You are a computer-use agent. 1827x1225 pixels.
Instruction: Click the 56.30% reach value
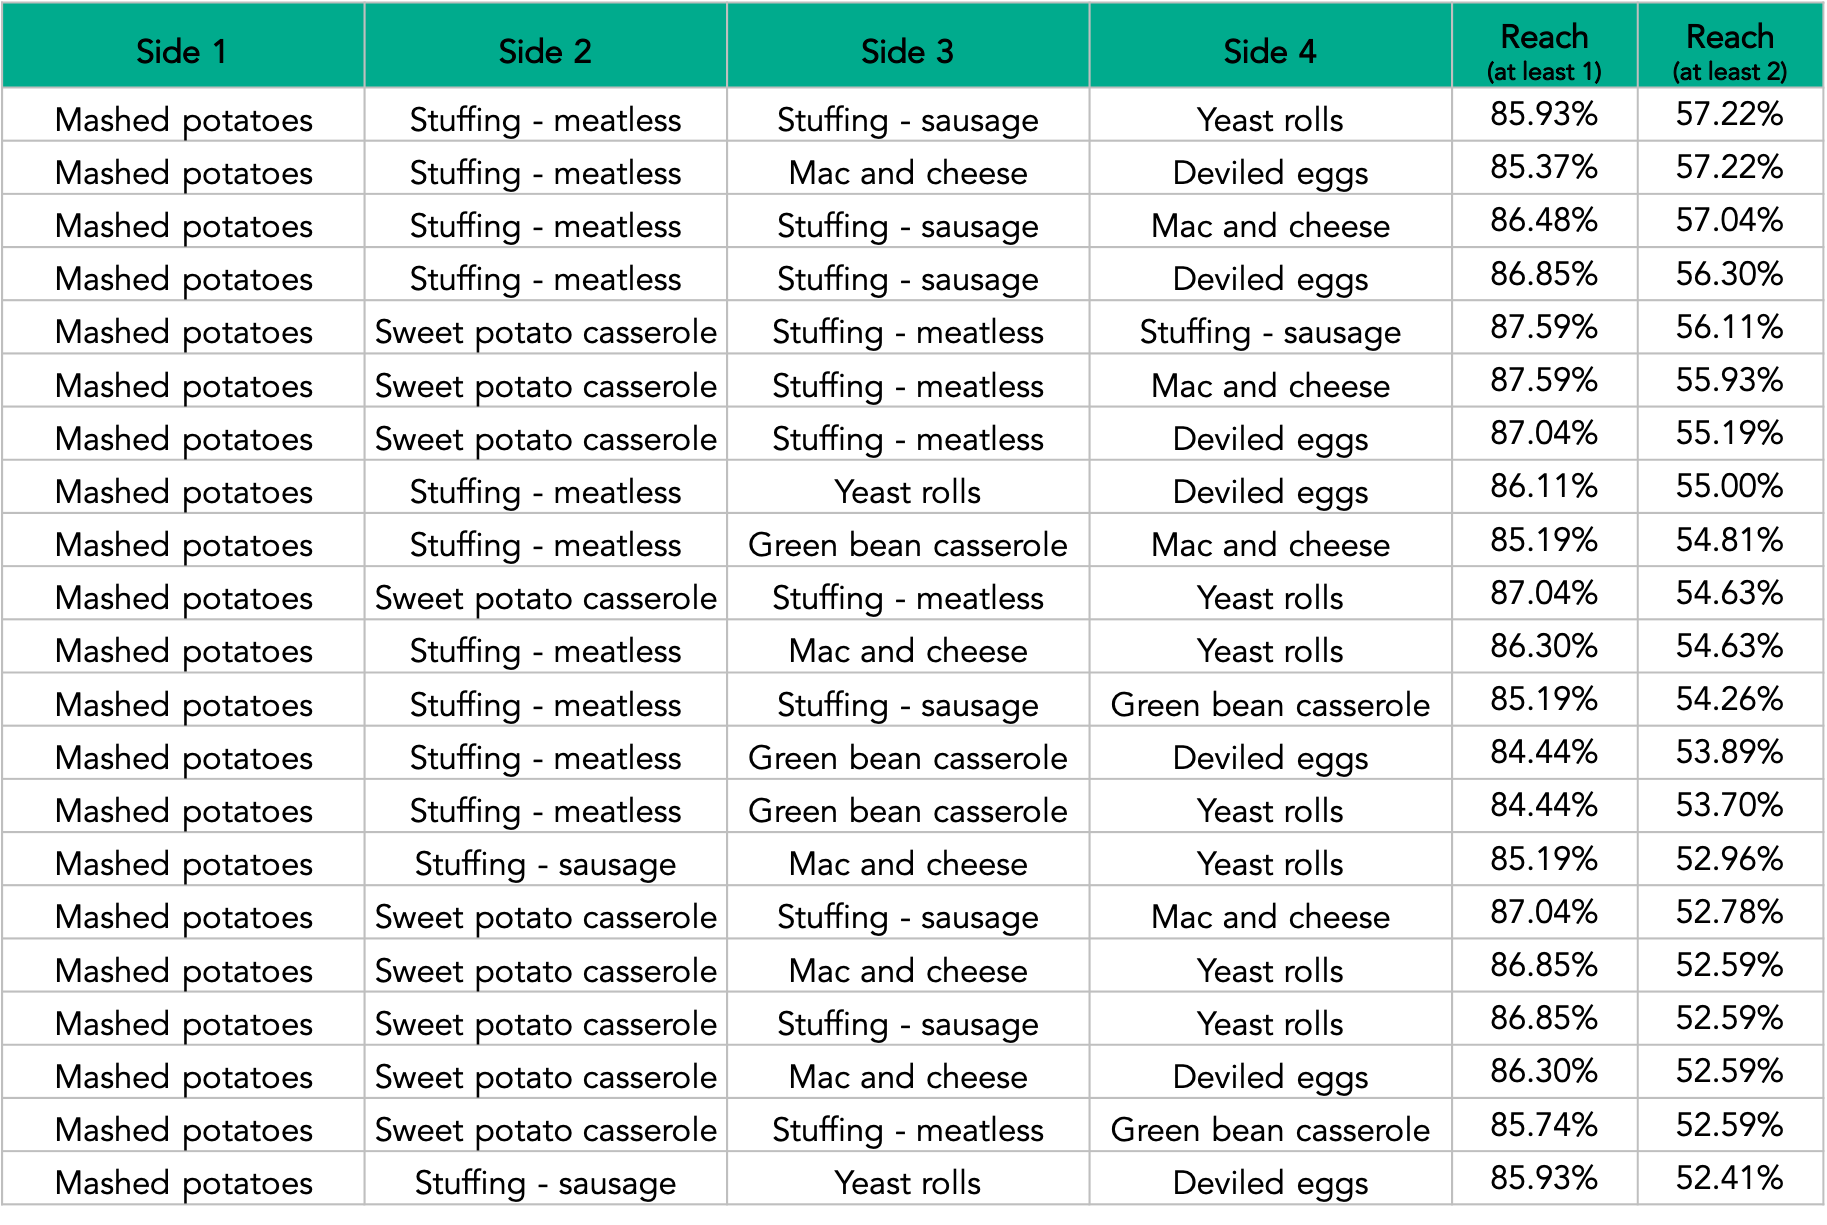(x=1730, y=274)
